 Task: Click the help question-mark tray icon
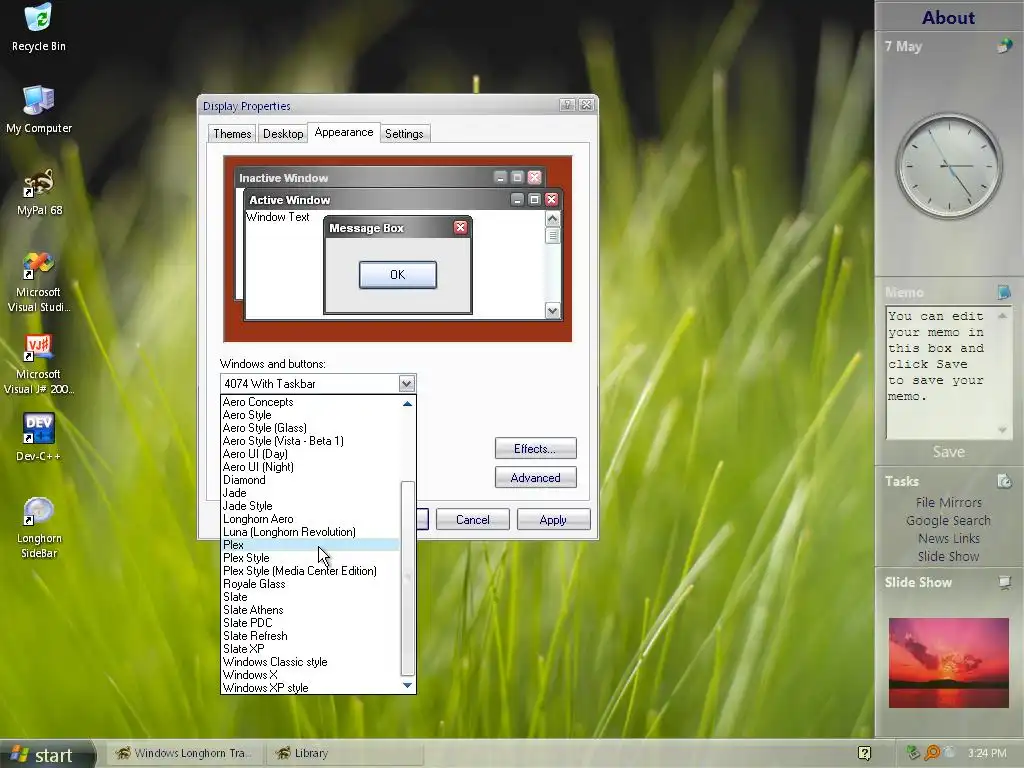pos(865,753)
